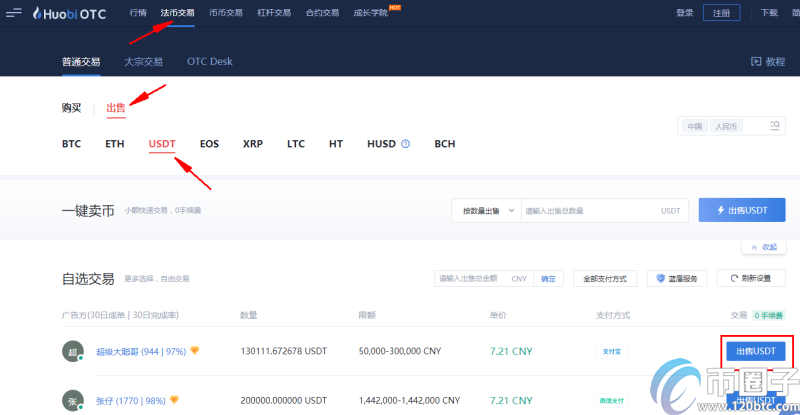This screenshot has width=800, height=415.
Task: Open the hamburger menu at top left
Action: tap(14, 13)
